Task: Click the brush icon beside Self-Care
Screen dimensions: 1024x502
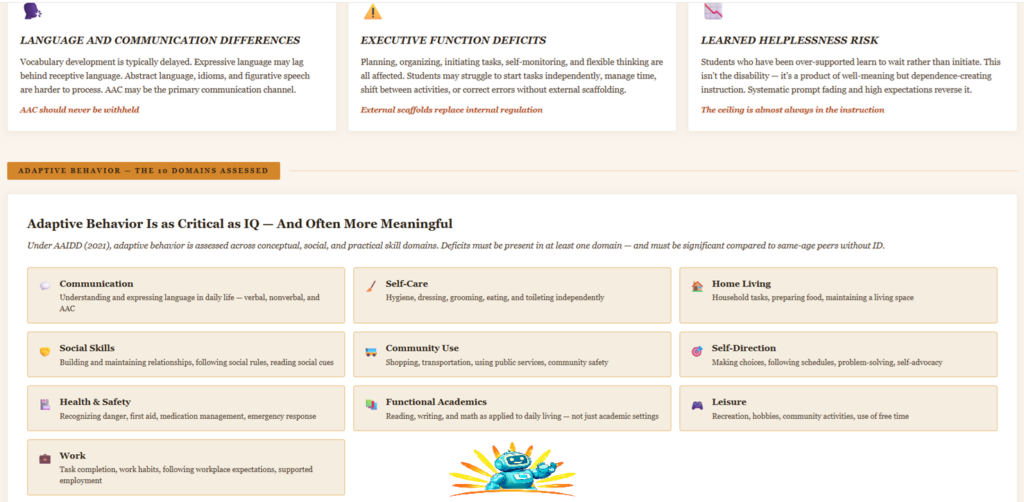Action: point(371,285)
